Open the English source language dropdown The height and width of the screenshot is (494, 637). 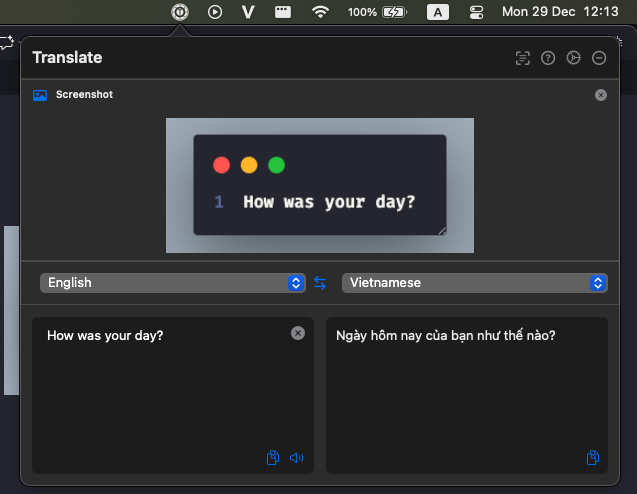172,283
